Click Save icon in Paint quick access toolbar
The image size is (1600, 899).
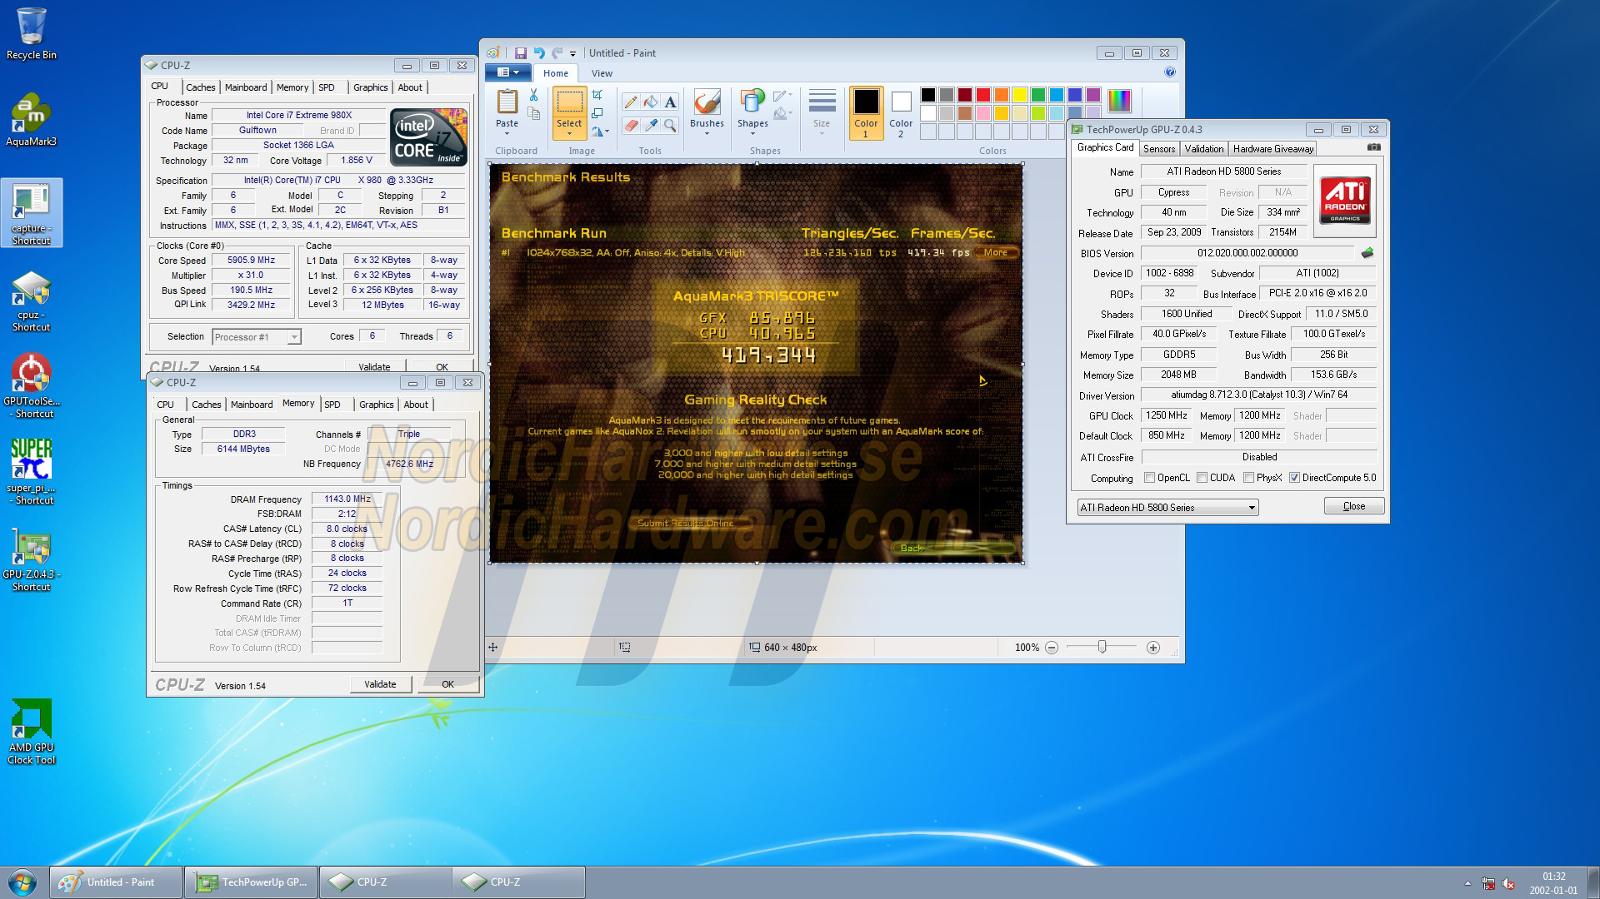point(521,53)
